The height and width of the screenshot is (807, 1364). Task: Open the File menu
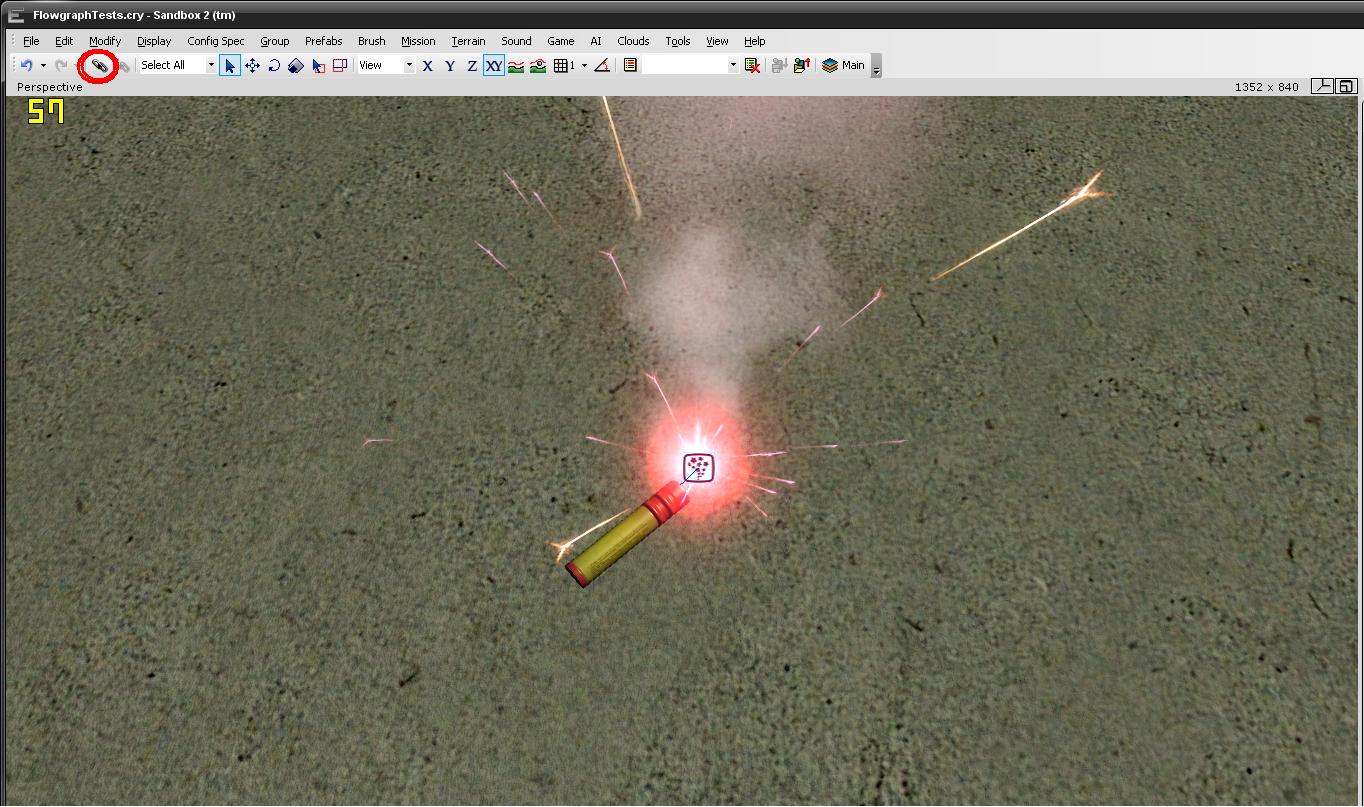(x=31, y=41)
